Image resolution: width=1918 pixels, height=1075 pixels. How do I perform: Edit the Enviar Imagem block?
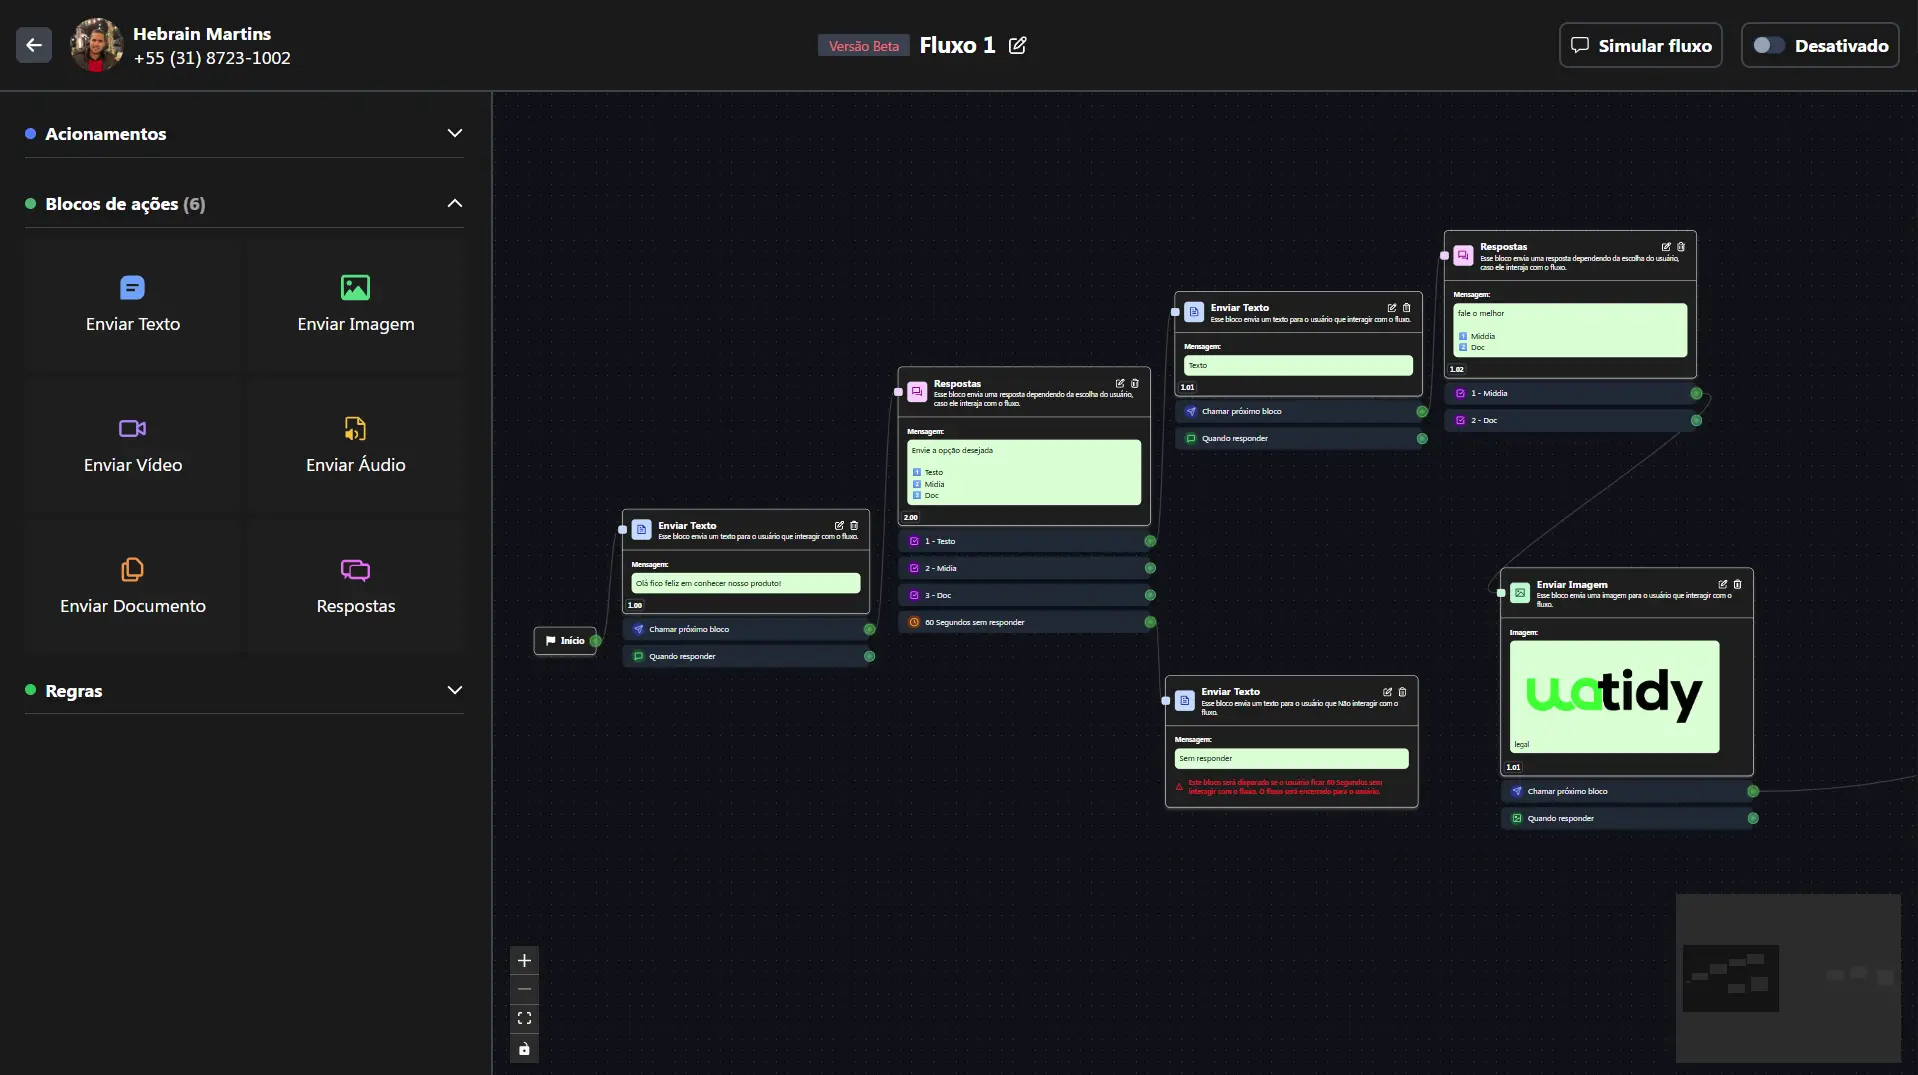click(x=1723, y=584)
